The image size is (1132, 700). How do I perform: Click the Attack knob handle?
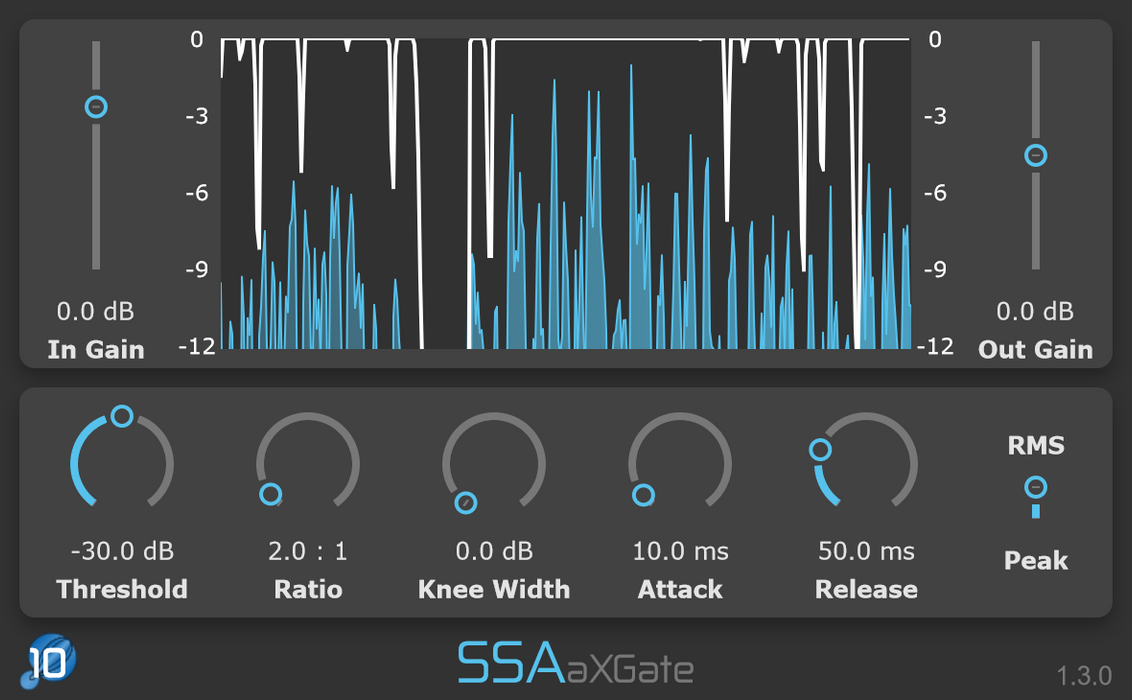point(643,495)
